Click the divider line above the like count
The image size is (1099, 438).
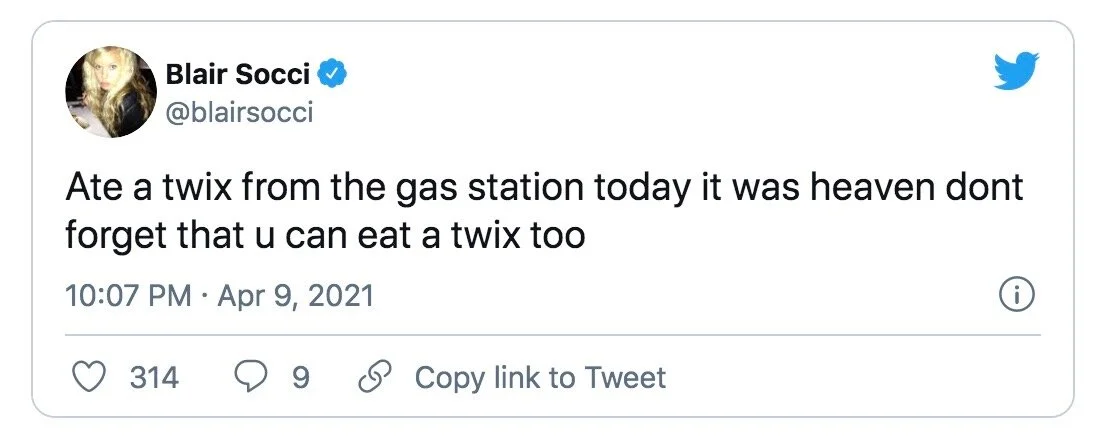pyautogui.click(x=553, y=334)
